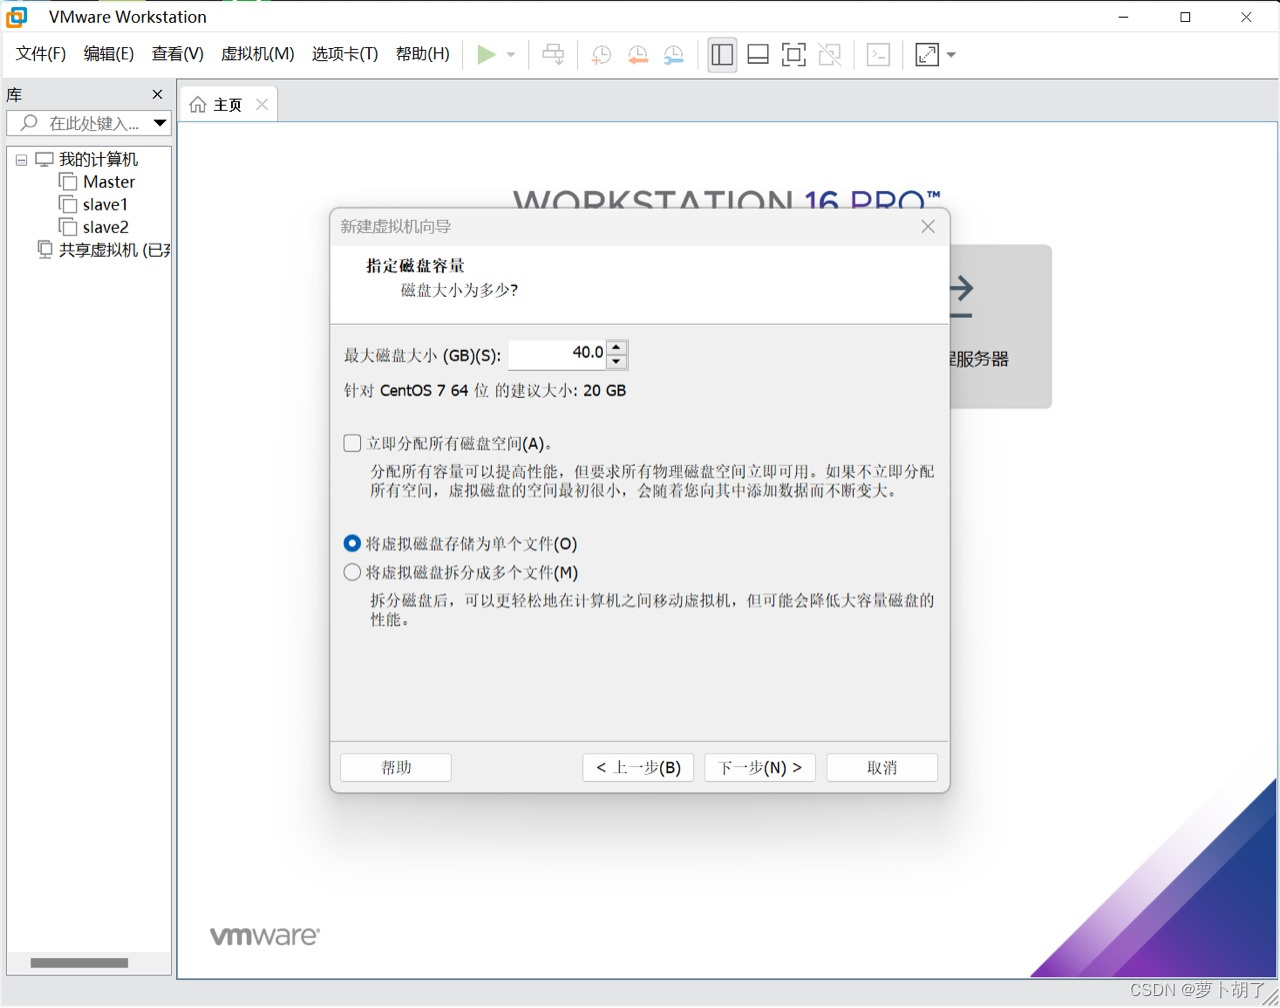
Task: Open the snapshot manager icon
Action: 674,55
